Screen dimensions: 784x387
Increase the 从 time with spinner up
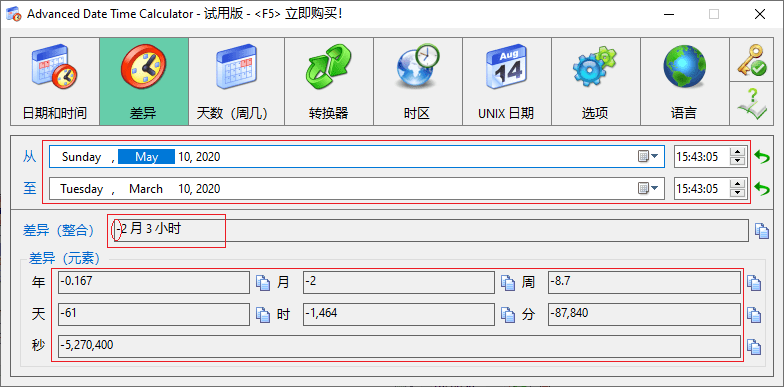738,152
